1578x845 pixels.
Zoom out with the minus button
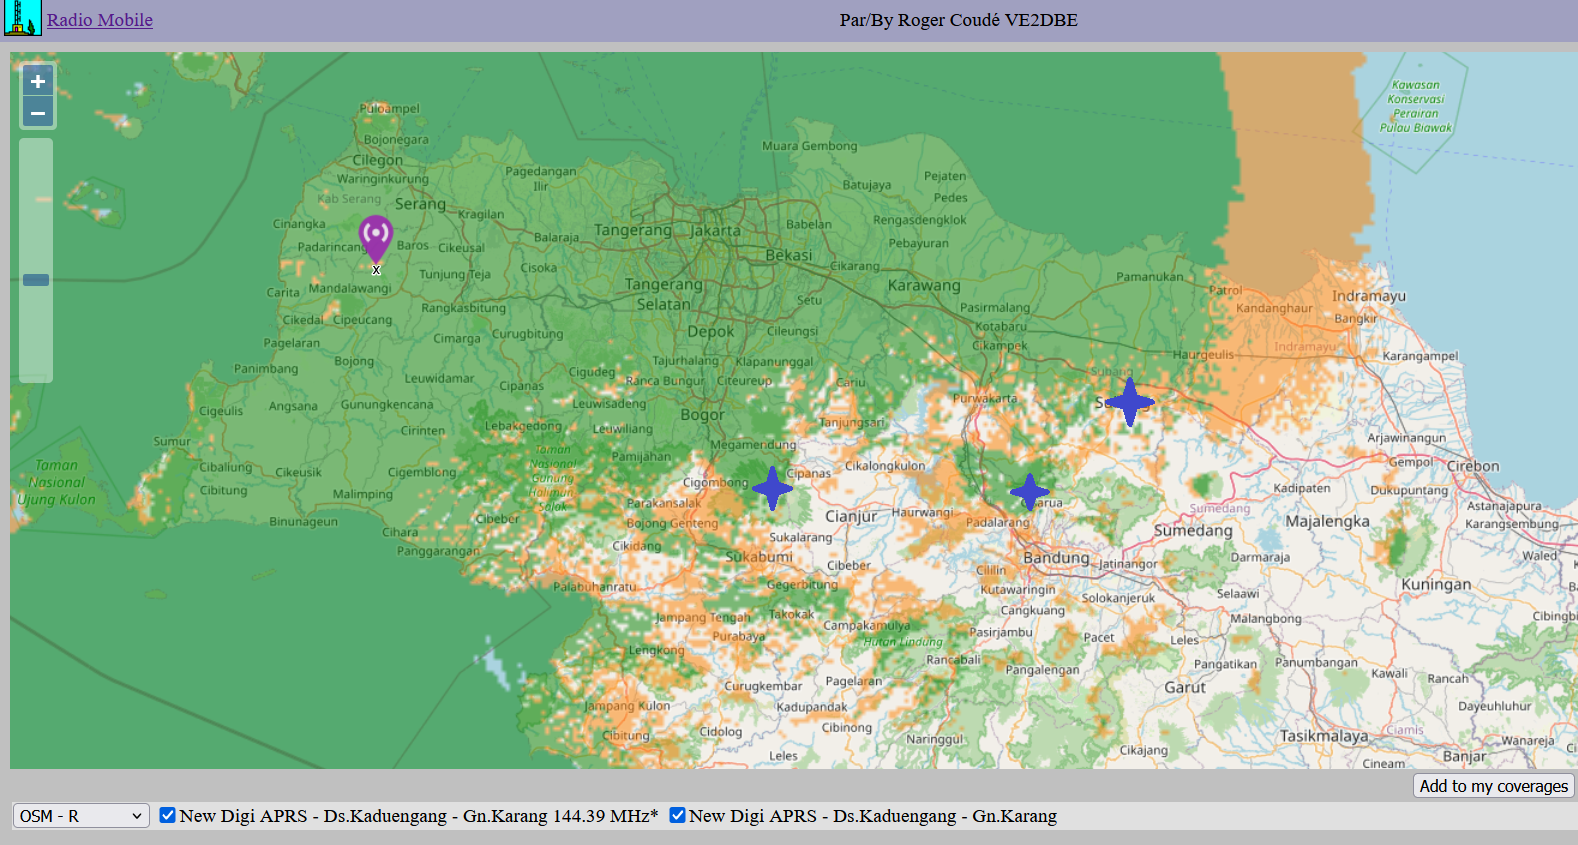[38, 113]
